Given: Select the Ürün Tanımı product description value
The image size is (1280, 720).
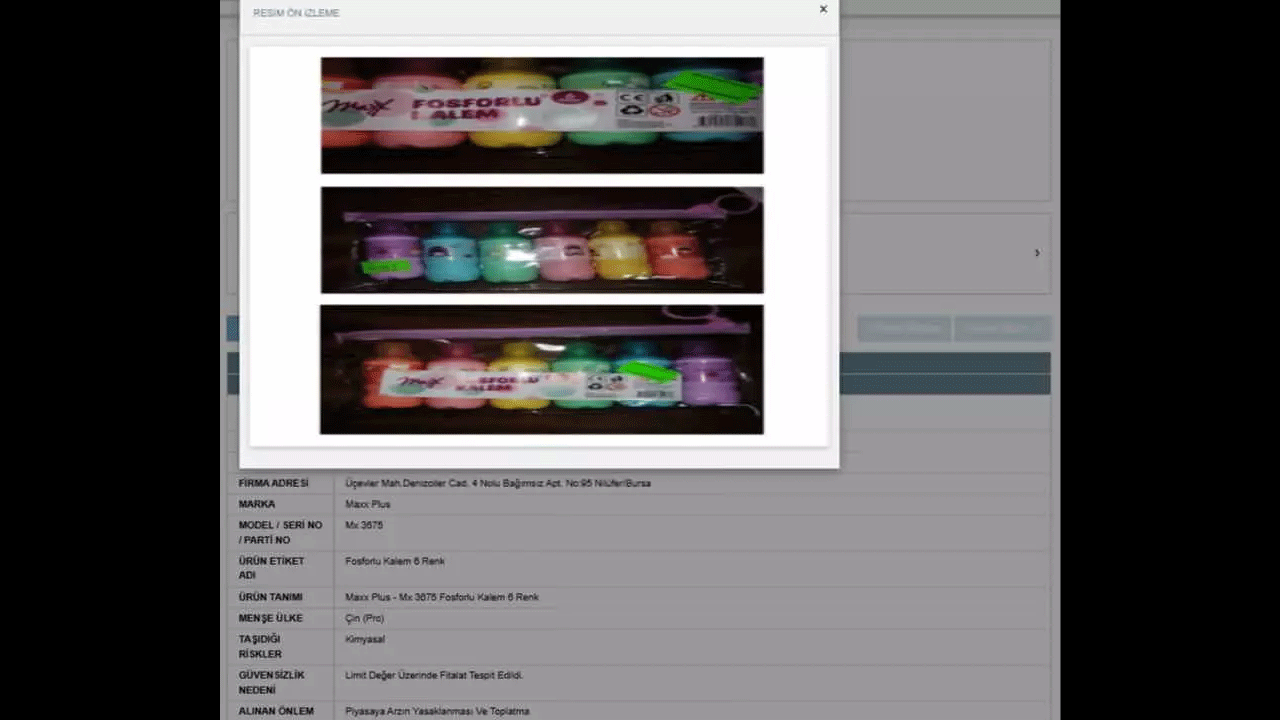Looking at the screenshot, I should click(x=441, y=597).
